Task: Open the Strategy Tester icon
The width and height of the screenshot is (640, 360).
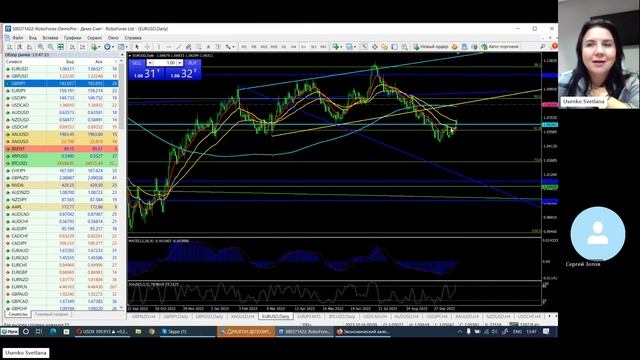Action: (x=405, y=47)
